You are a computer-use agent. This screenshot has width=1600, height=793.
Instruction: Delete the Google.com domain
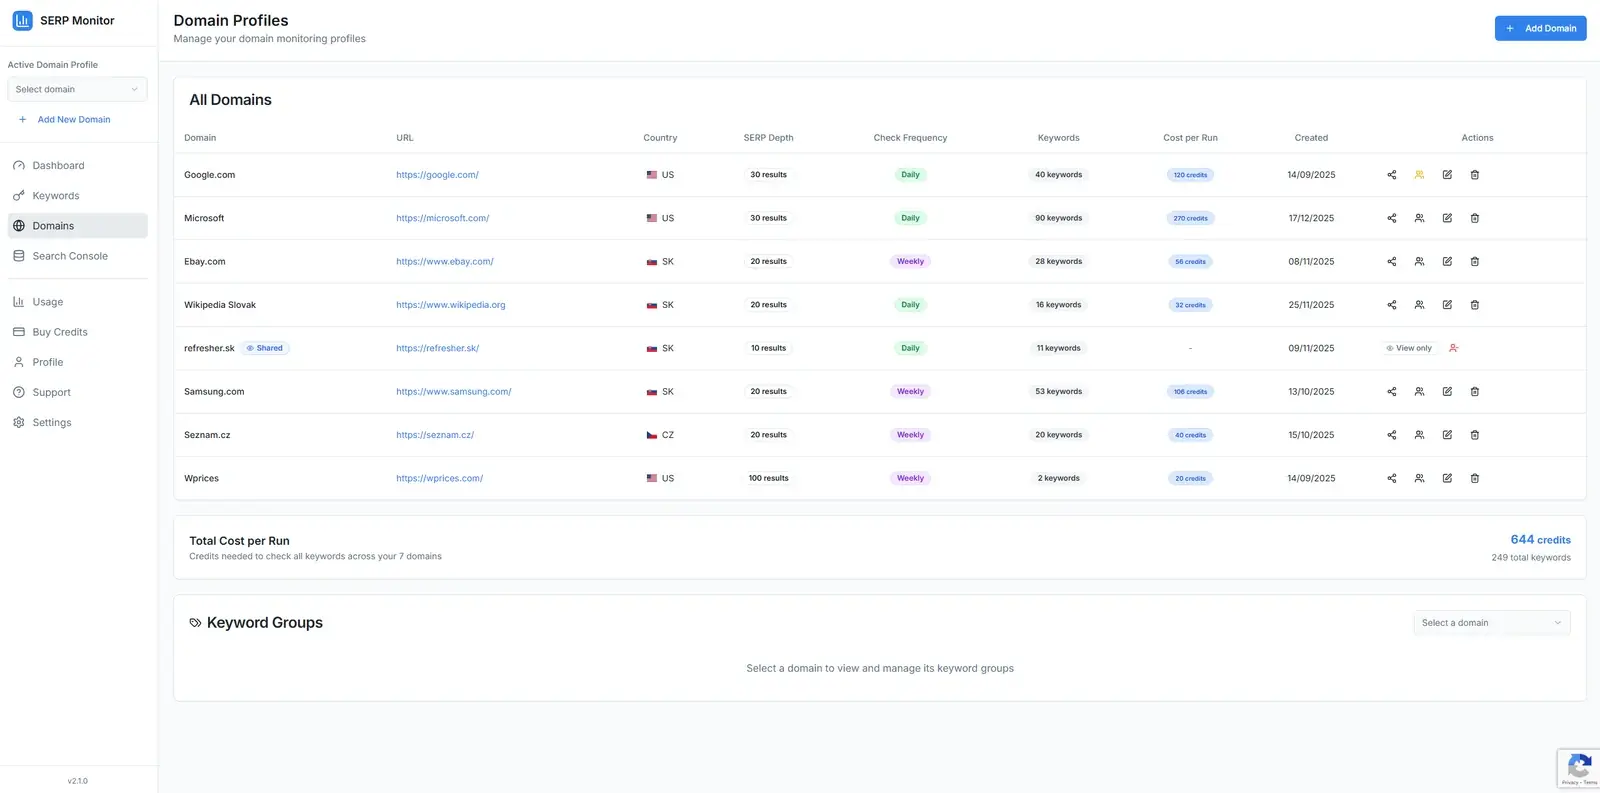coord(1475,175)
